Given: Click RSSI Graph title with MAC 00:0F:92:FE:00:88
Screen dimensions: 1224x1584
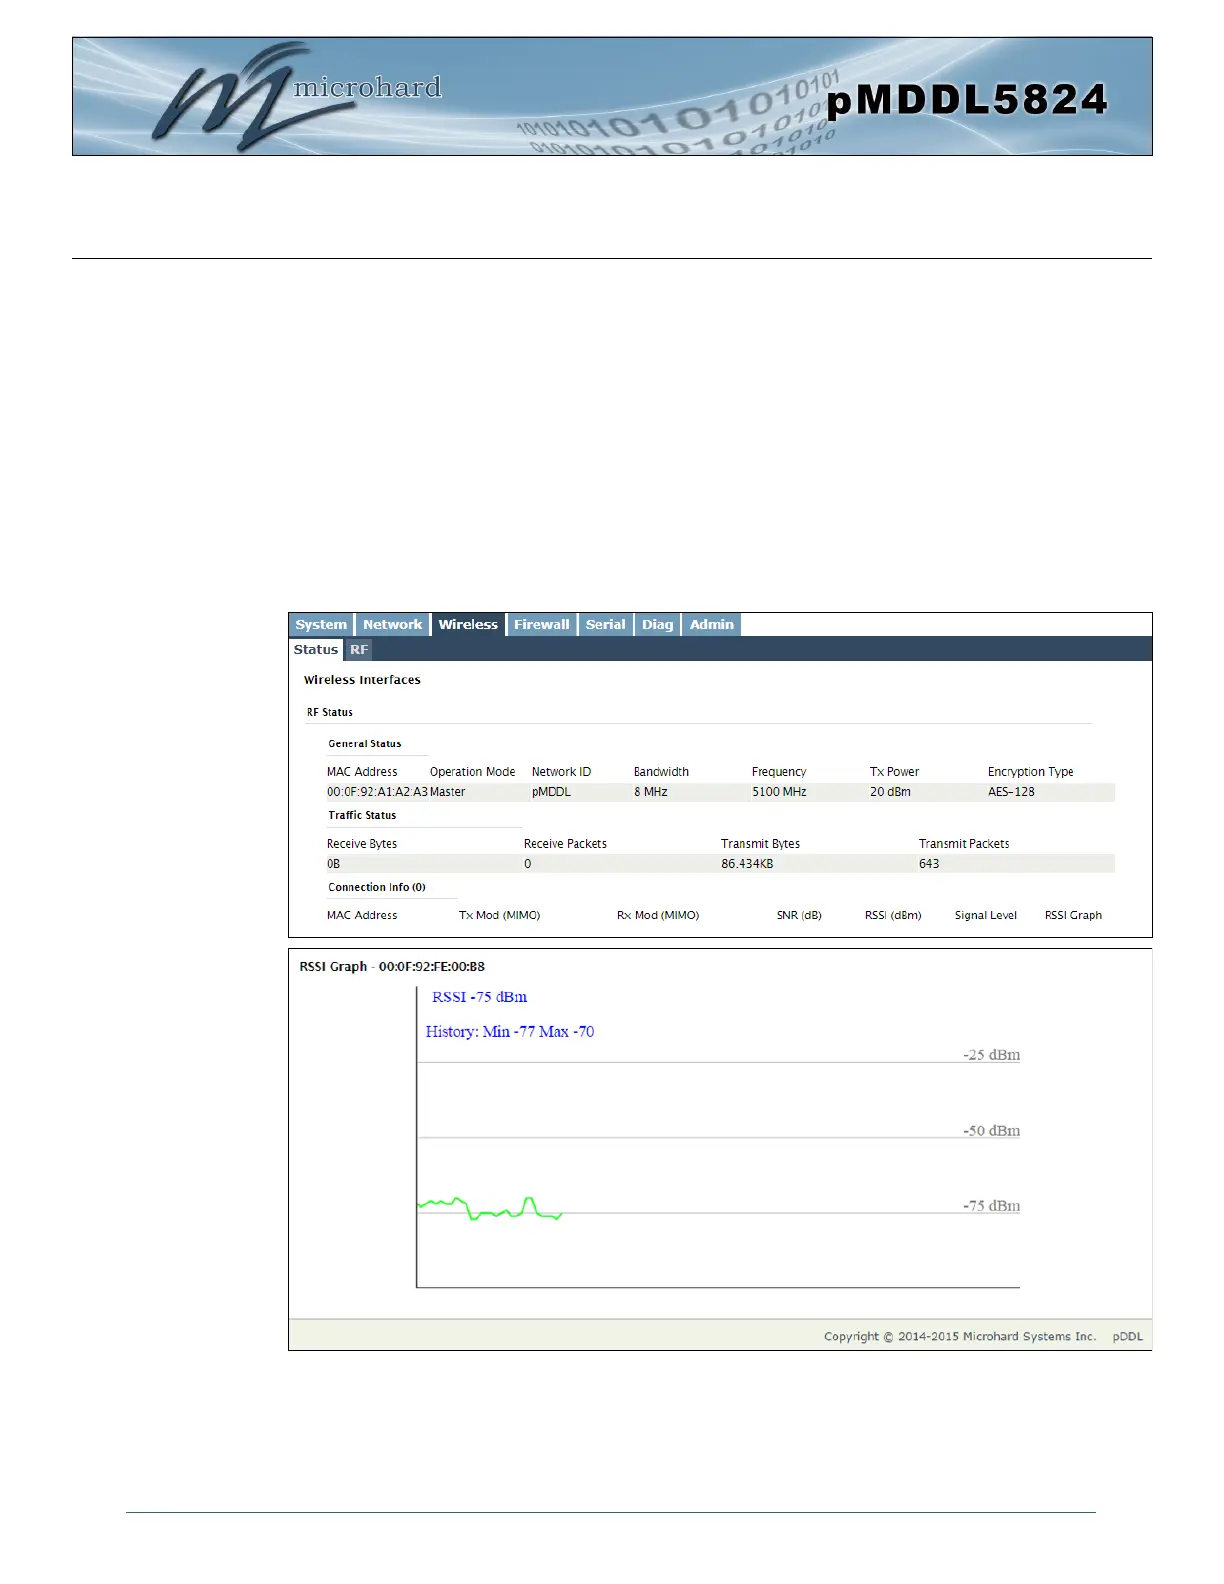Looking at the screenshot, I should [x=392, y=967].
